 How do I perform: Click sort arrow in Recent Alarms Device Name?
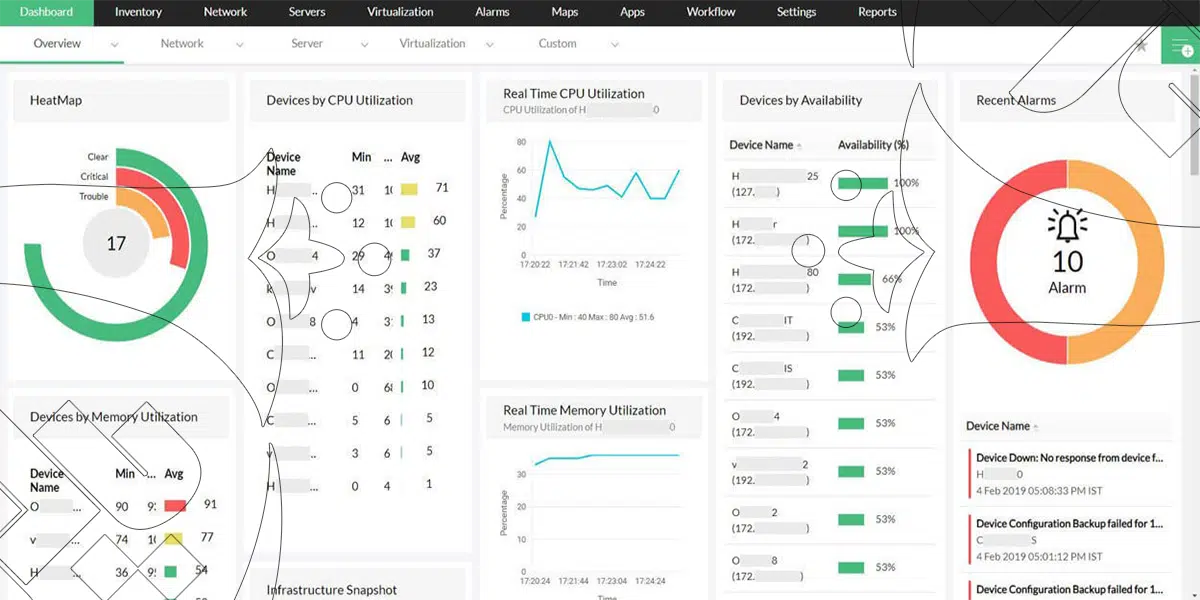click(x=1036, y=427)
